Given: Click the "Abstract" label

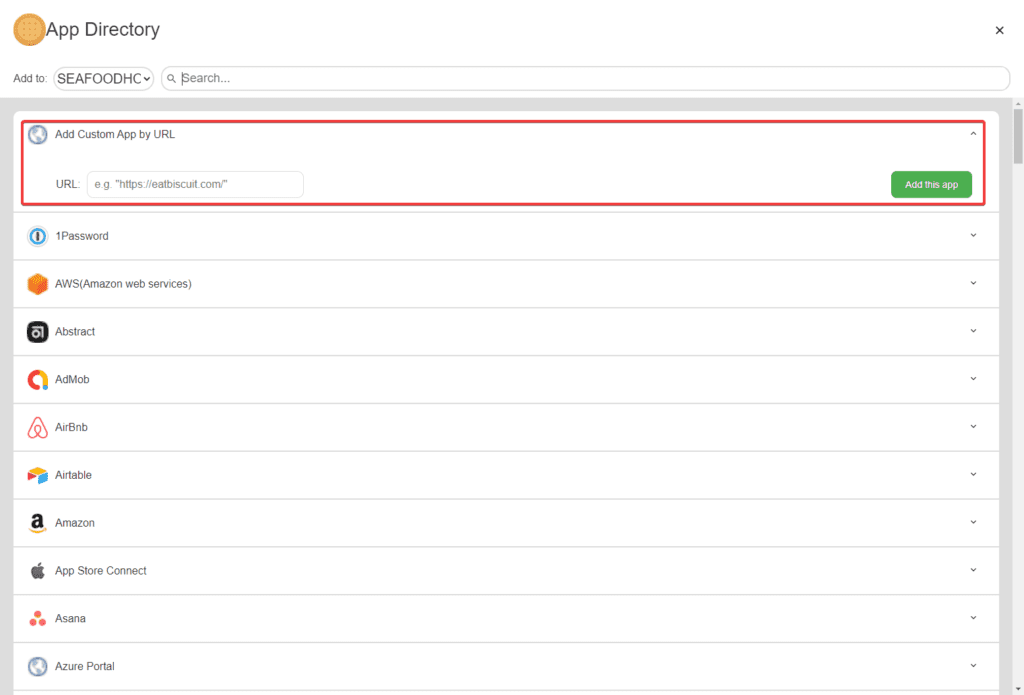Looking at the screenshot, I should point(75,332).
